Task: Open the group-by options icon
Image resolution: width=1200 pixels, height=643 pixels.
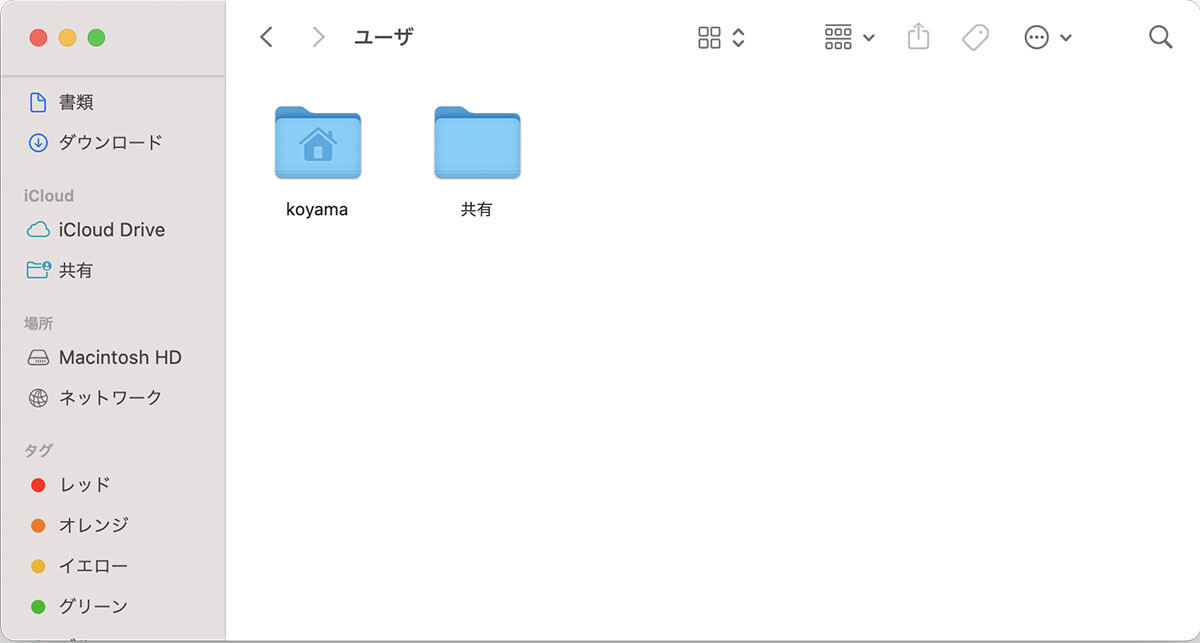Action: [x=838, y=38]
